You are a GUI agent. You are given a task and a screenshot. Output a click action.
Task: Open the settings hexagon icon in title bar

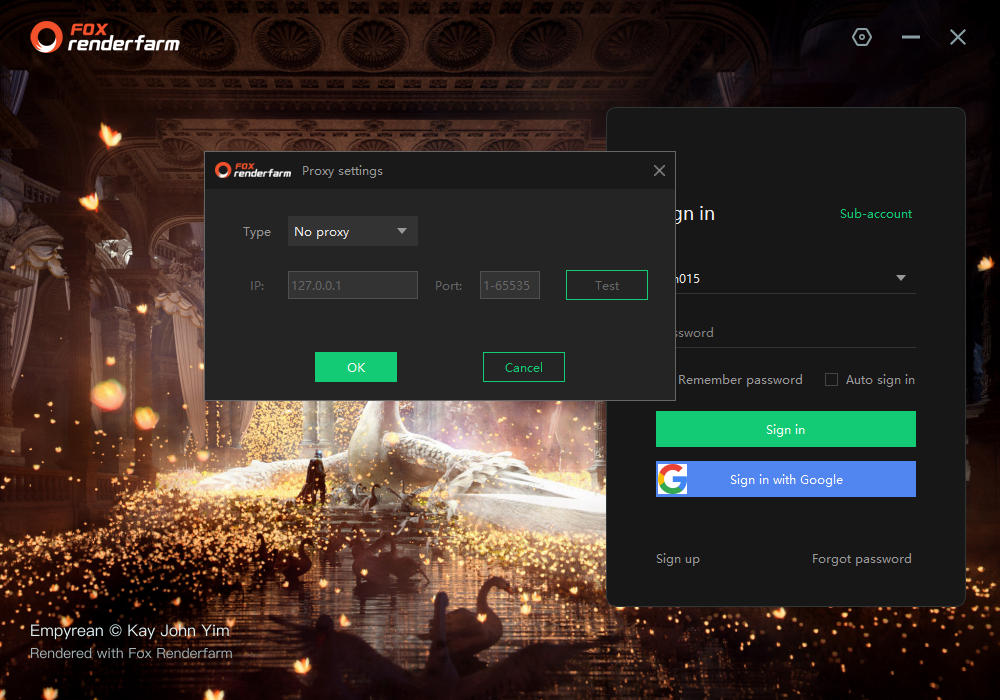pos(862,37)
